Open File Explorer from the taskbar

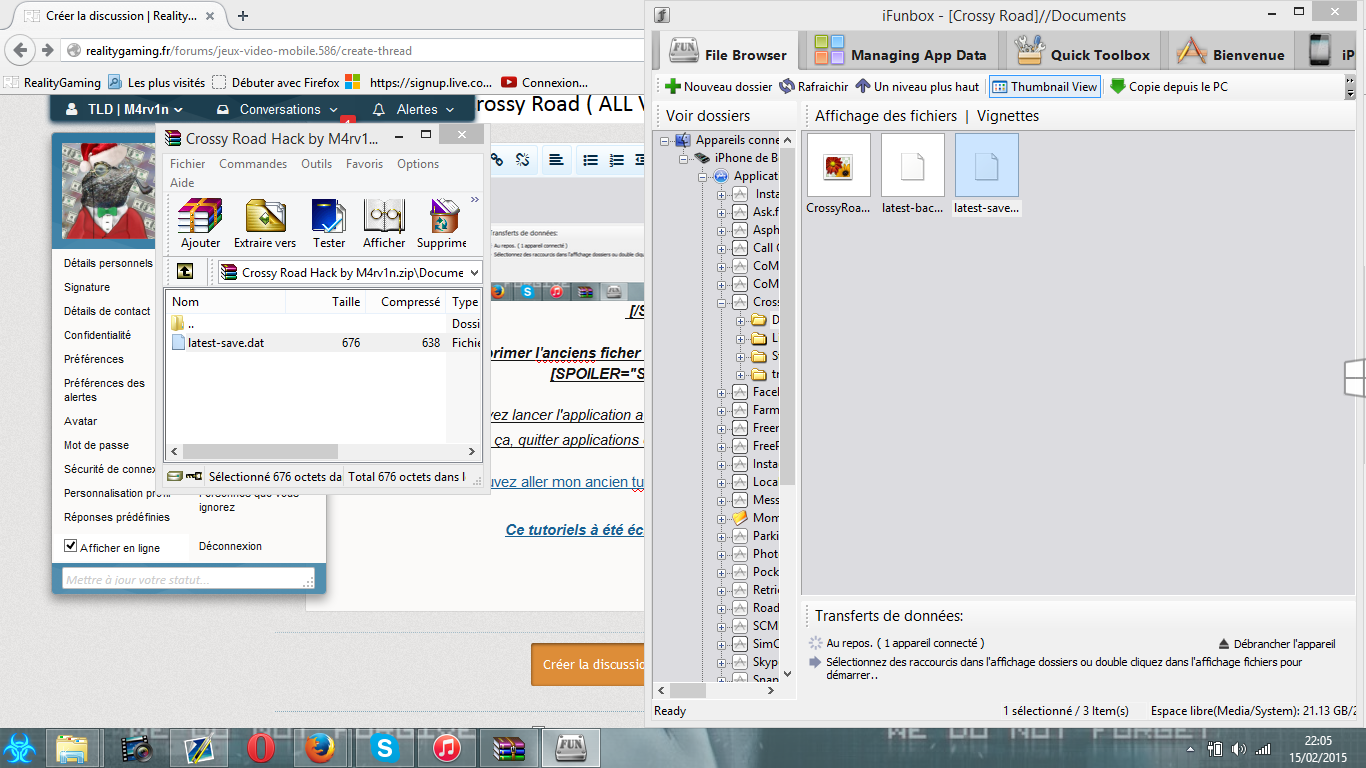[72, 748]
